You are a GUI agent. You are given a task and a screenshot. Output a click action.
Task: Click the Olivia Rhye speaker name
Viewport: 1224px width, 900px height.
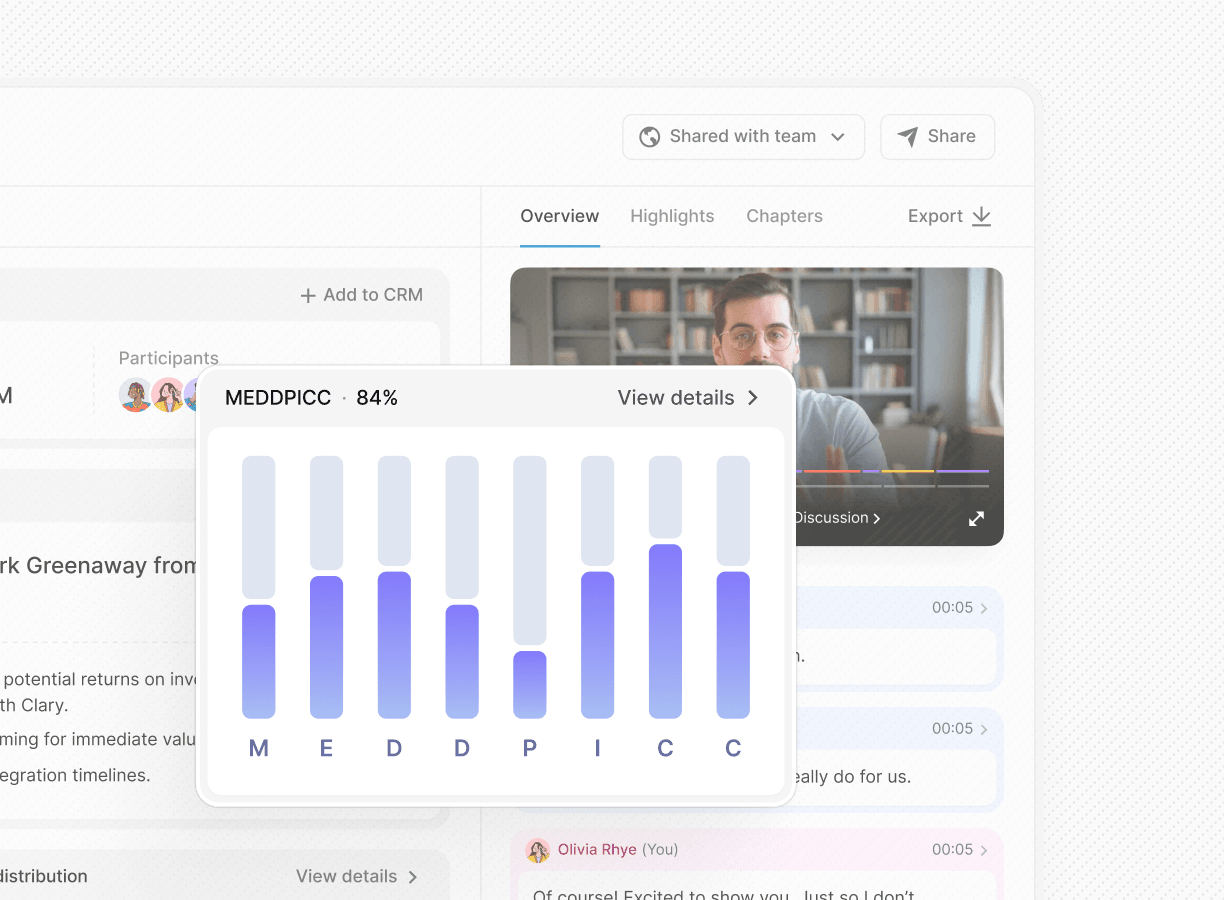[597, 850]
